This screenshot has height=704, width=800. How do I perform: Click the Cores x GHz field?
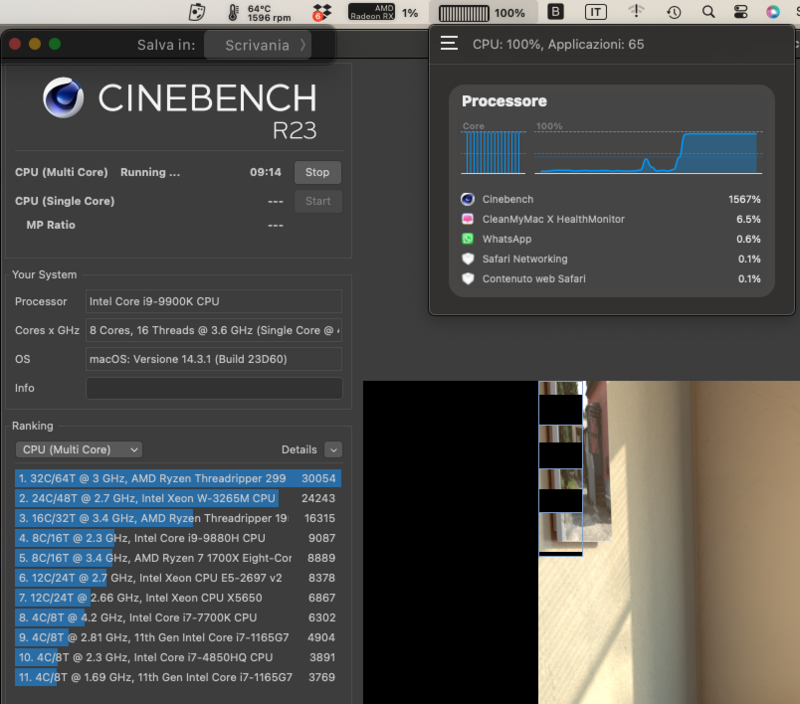click(x=214, y=330)
